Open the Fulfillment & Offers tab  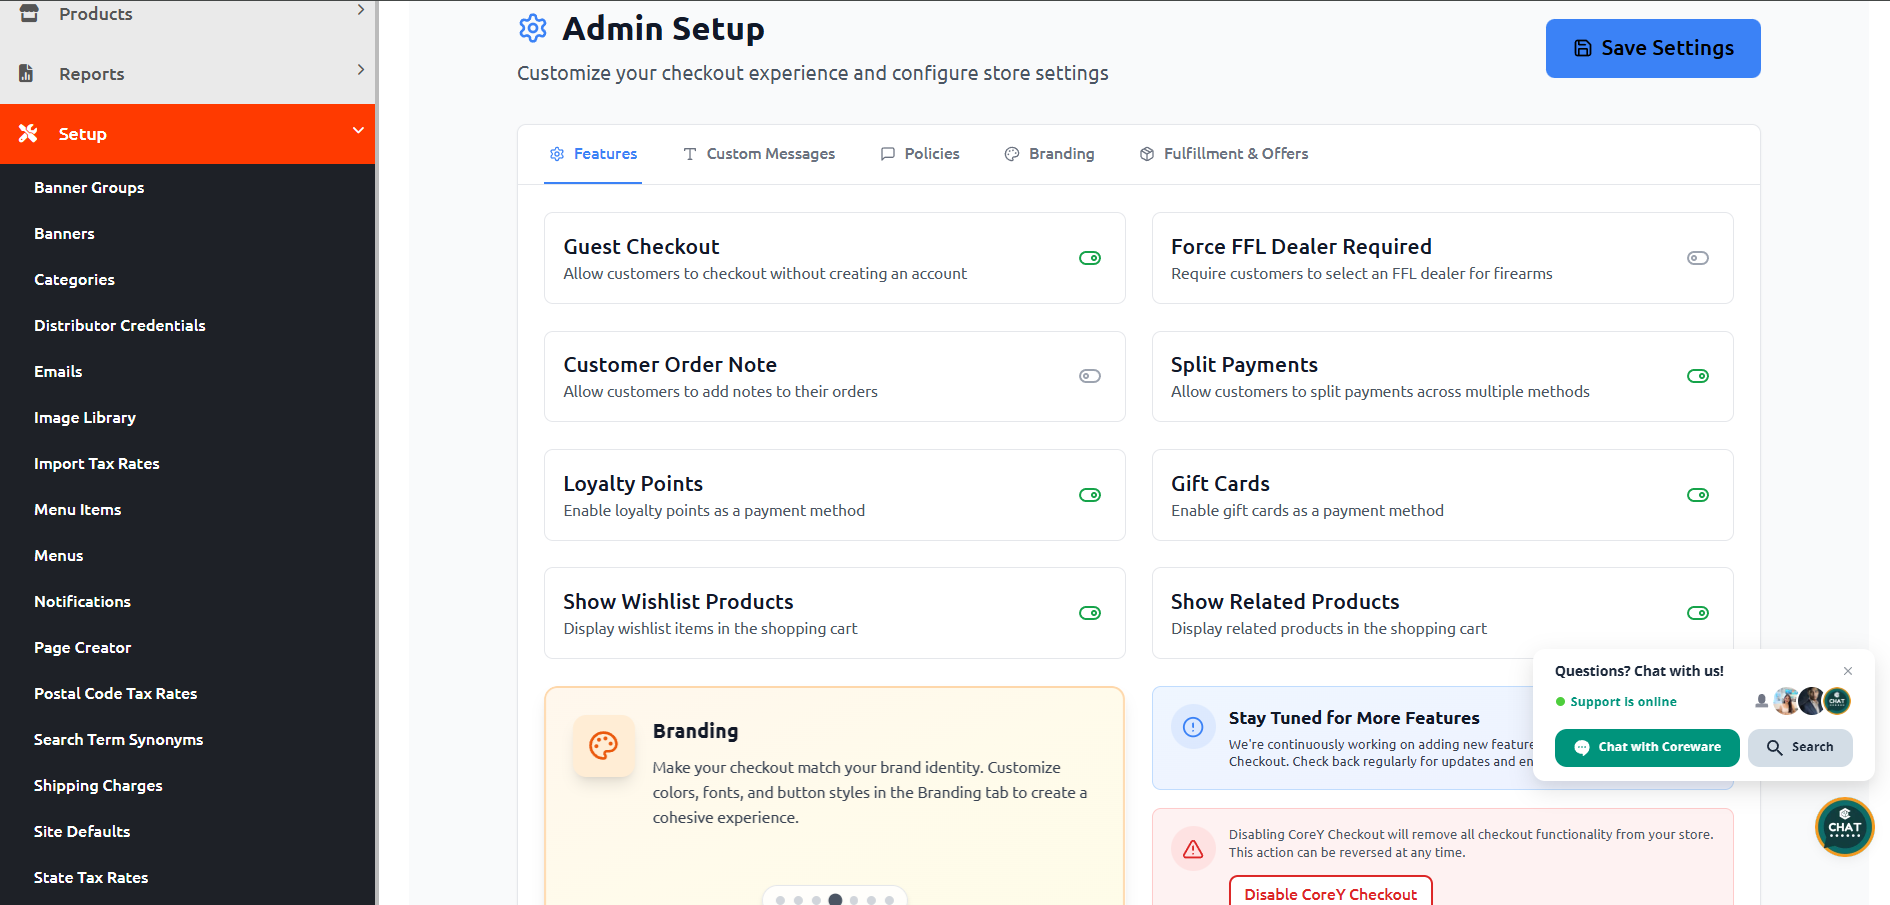1224,154
